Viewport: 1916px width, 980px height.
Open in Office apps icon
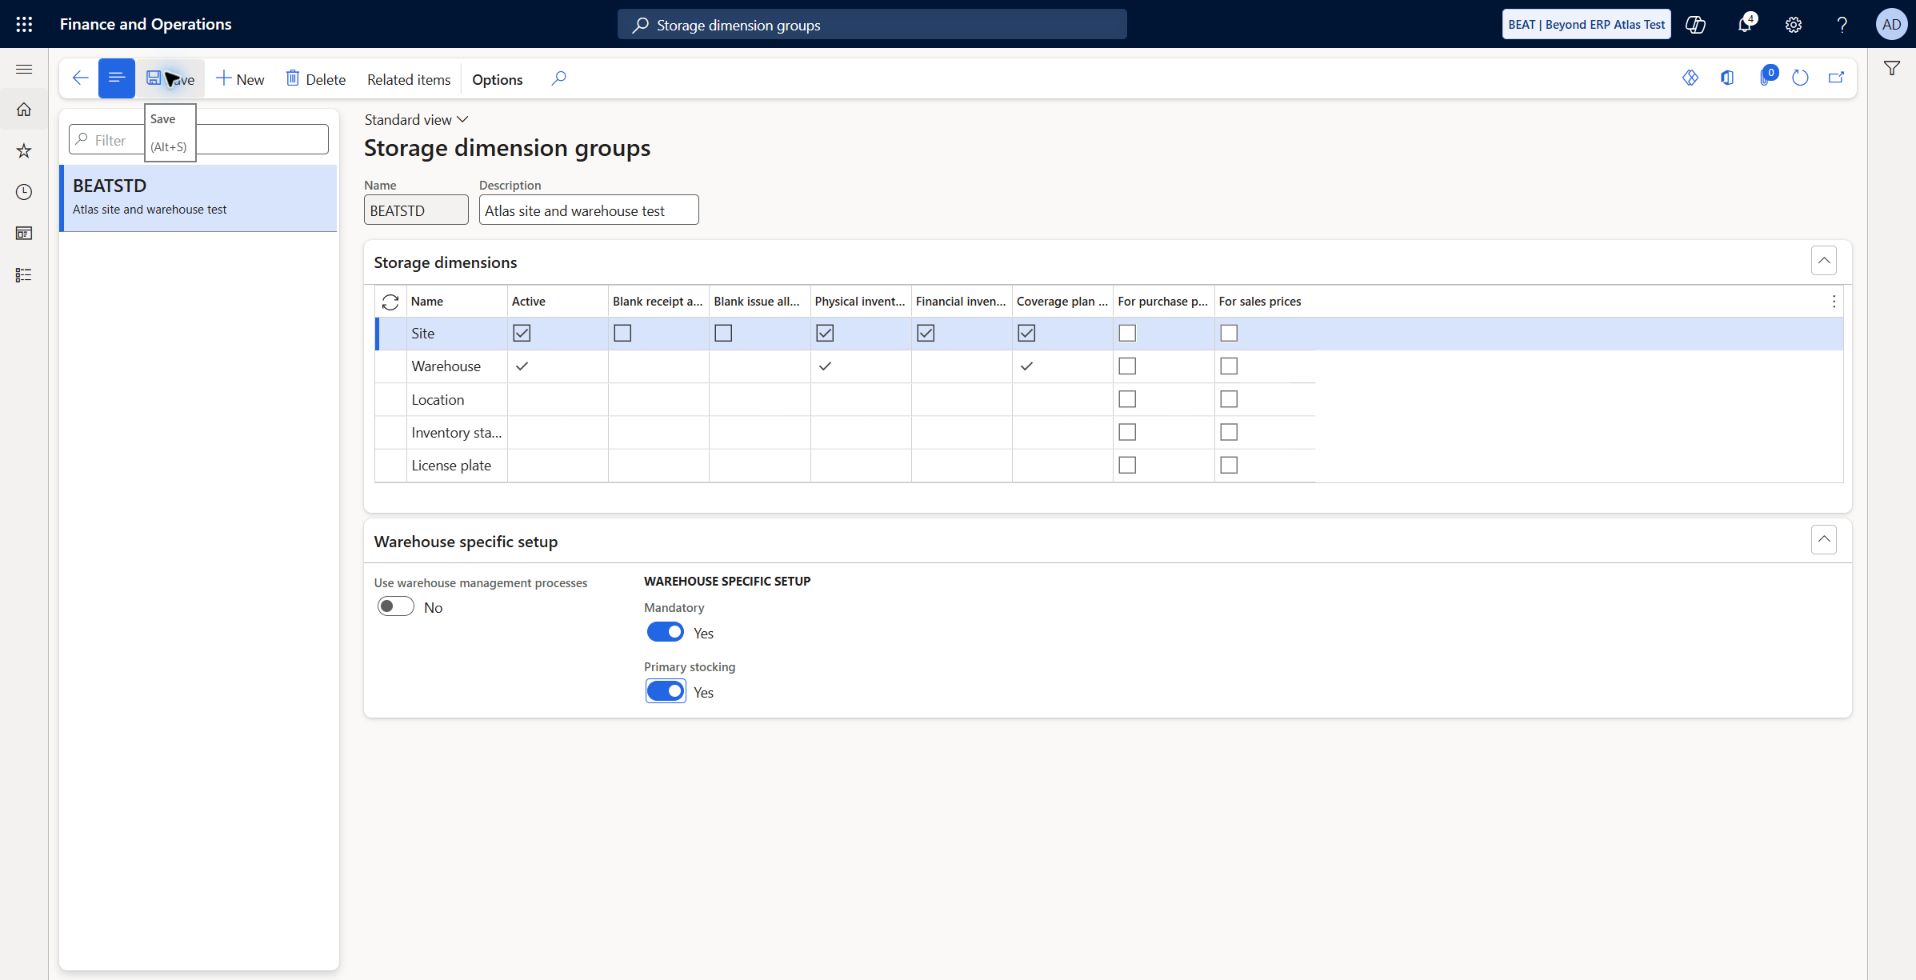[x=1727, y=78]
